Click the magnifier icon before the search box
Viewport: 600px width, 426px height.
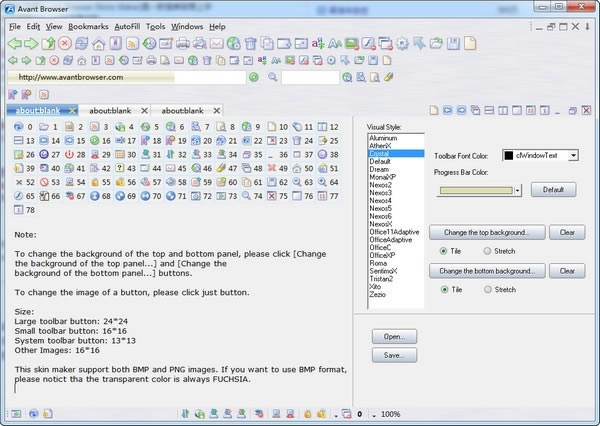(272, 77)
